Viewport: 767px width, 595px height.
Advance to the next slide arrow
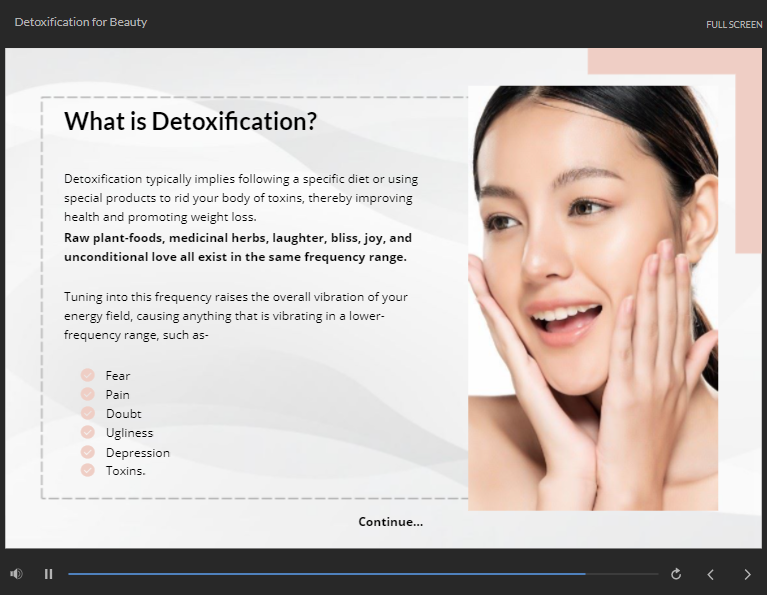click(x=747, y=574)
